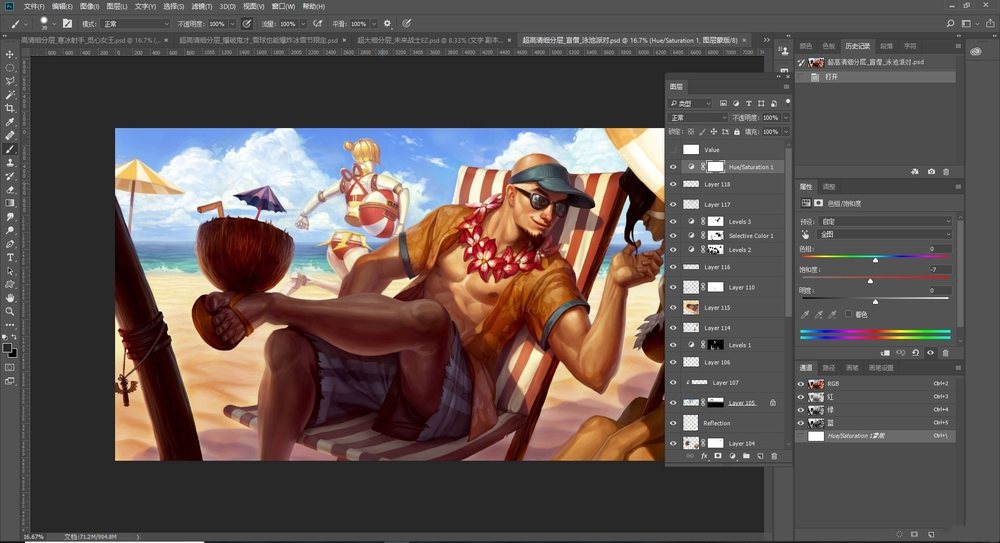
Task: Expand flow value dropdown arrow
Action: pos(302,24)
